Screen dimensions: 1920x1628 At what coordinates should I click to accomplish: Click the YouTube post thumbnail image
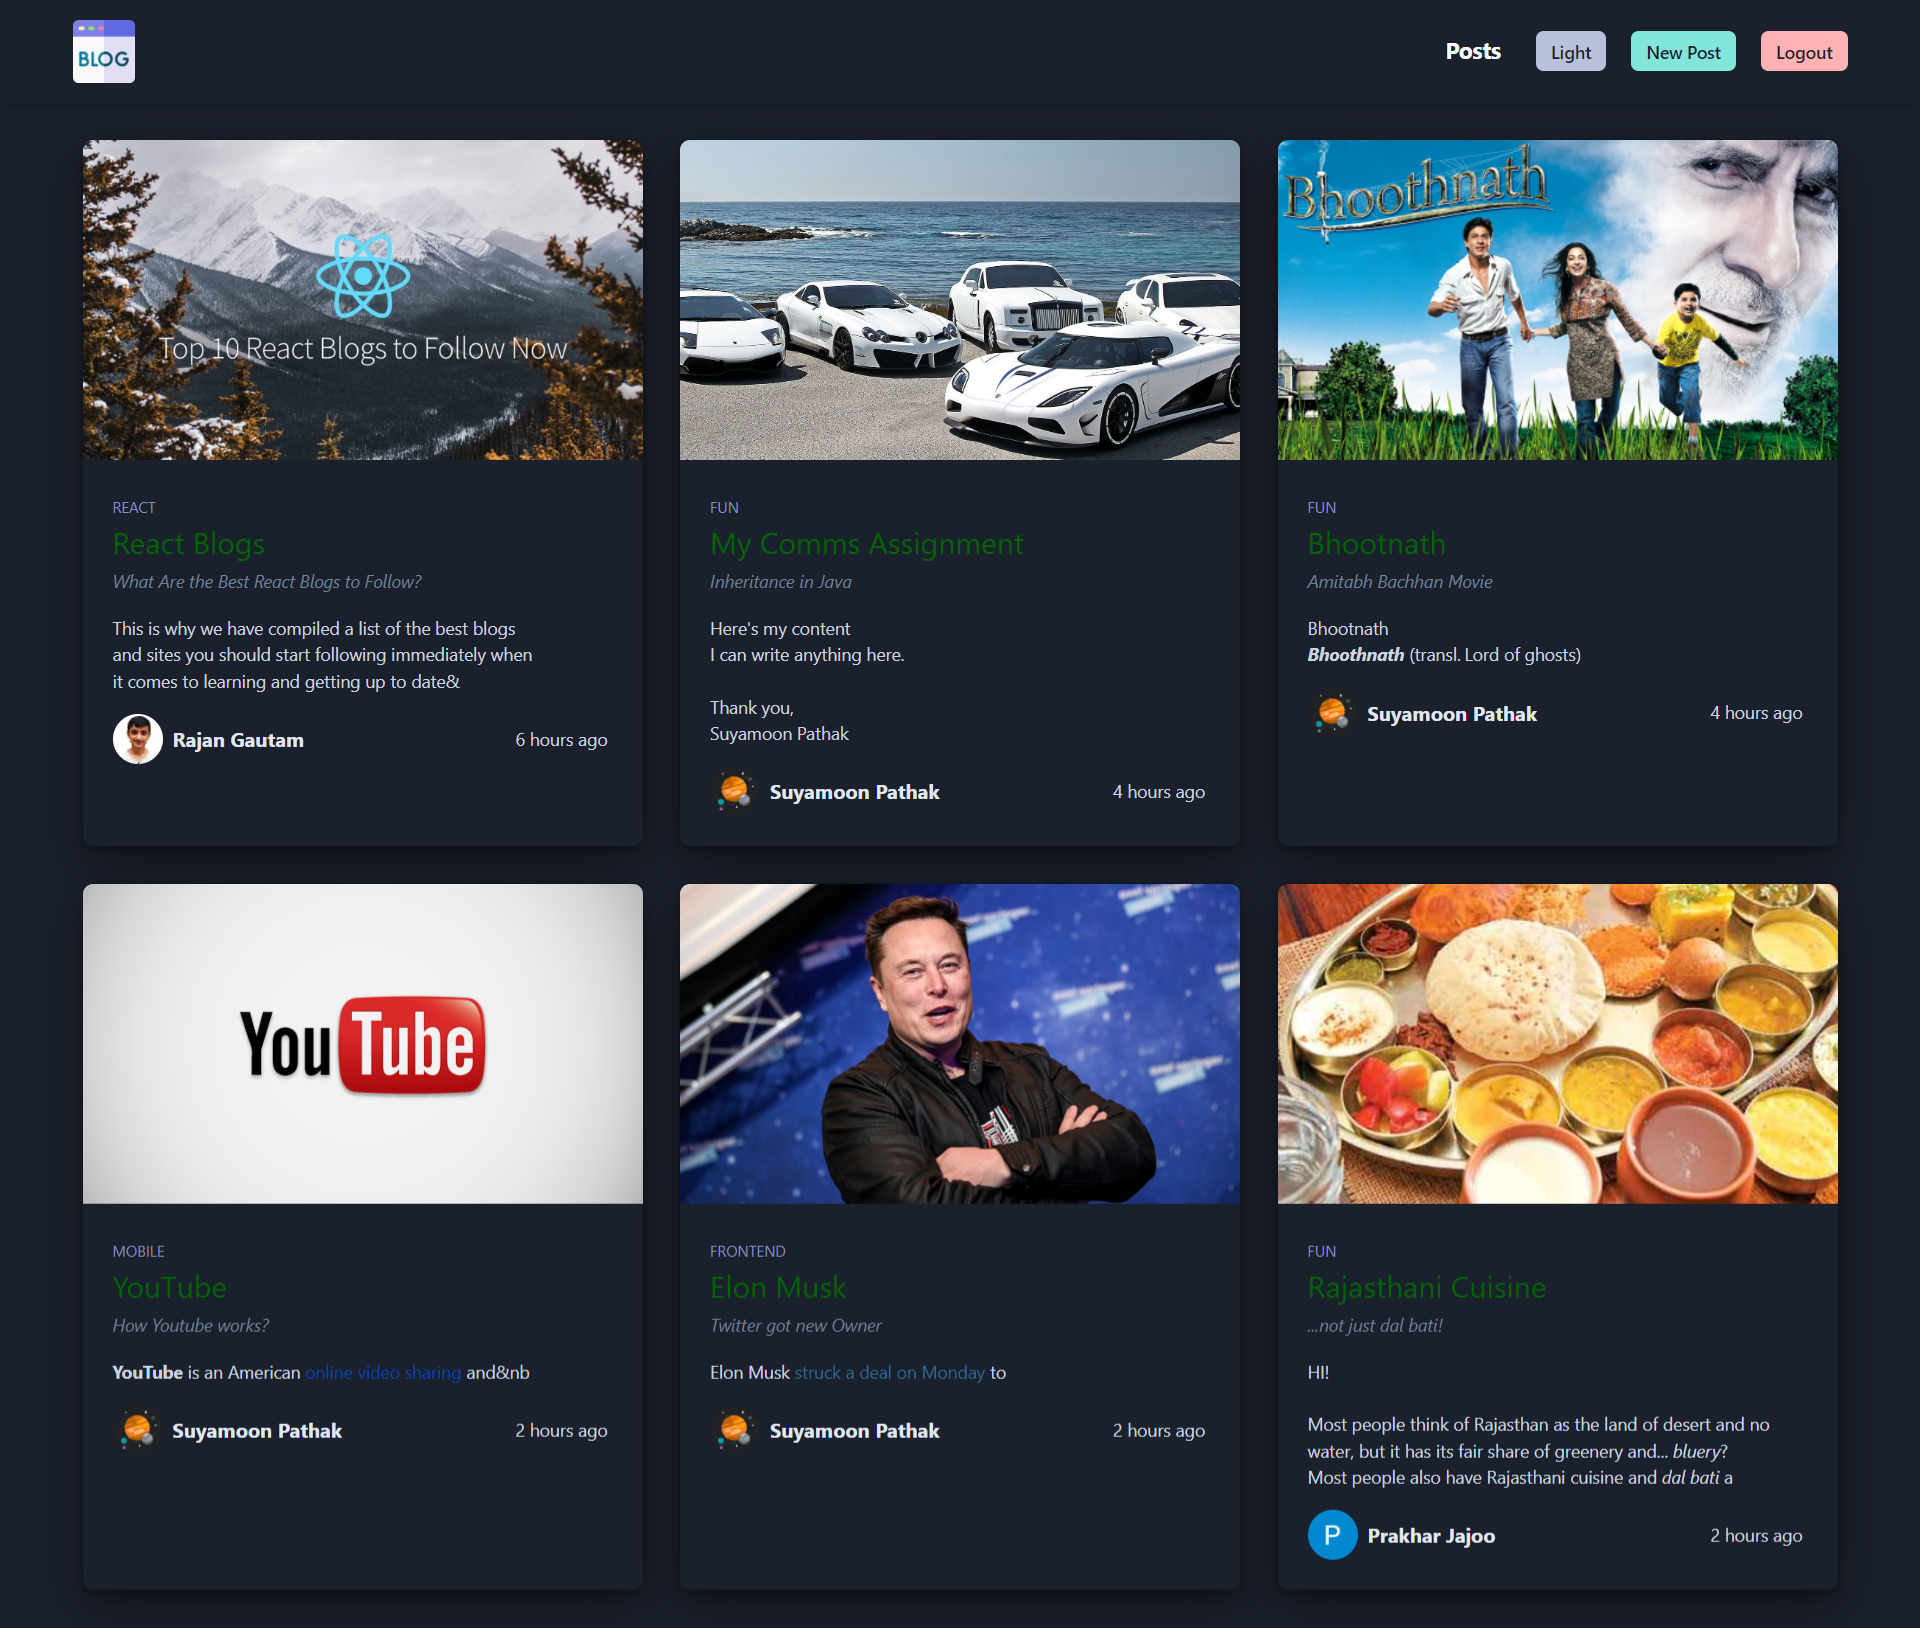[362, 1043]
